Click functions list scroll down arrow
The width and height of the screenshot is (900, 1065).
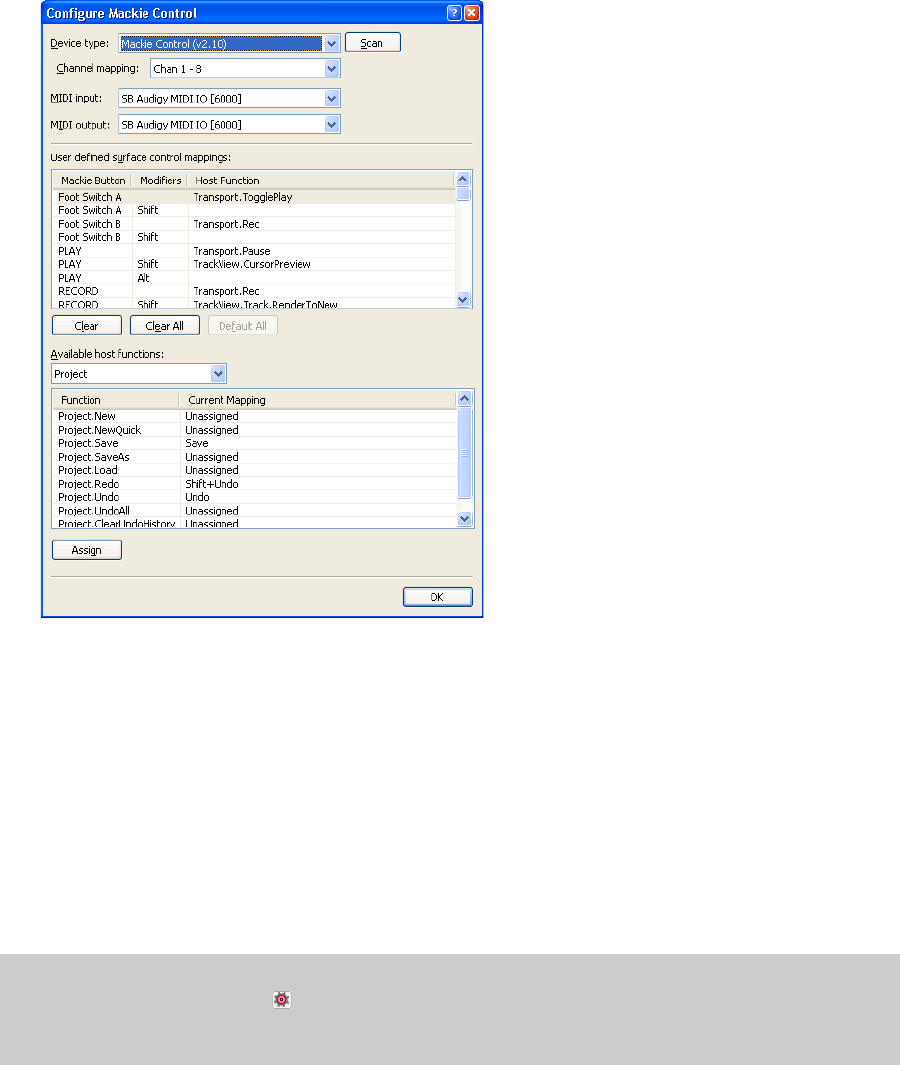tap(465, 519)
